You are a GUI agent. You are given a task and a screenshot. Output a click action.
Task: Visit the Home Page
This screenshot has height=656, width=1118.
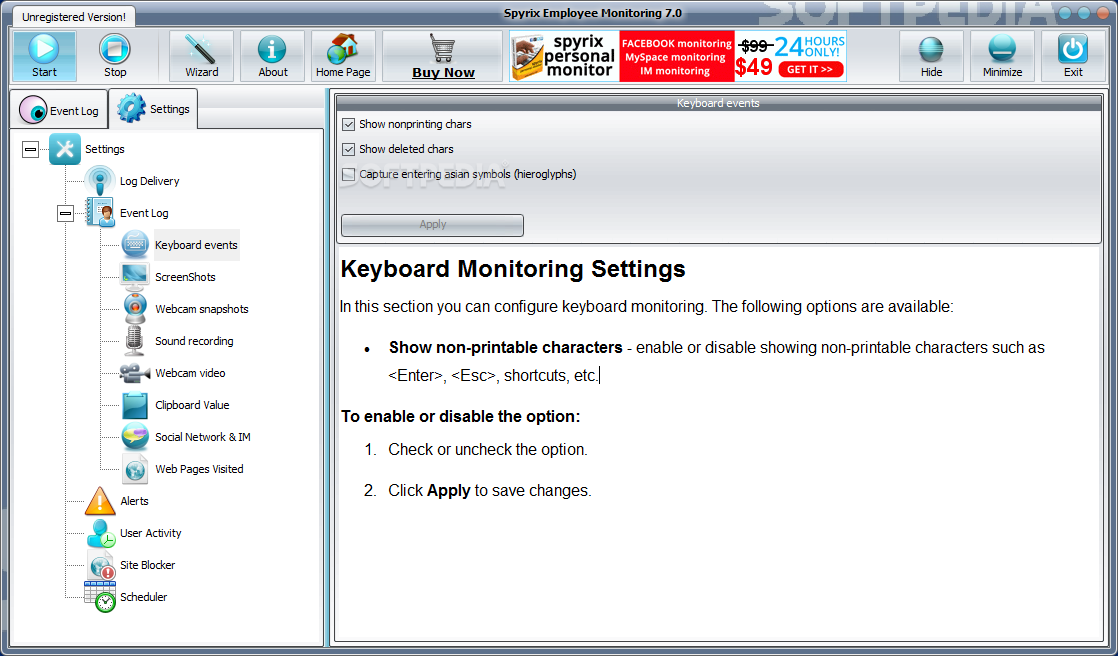[343, 56]
